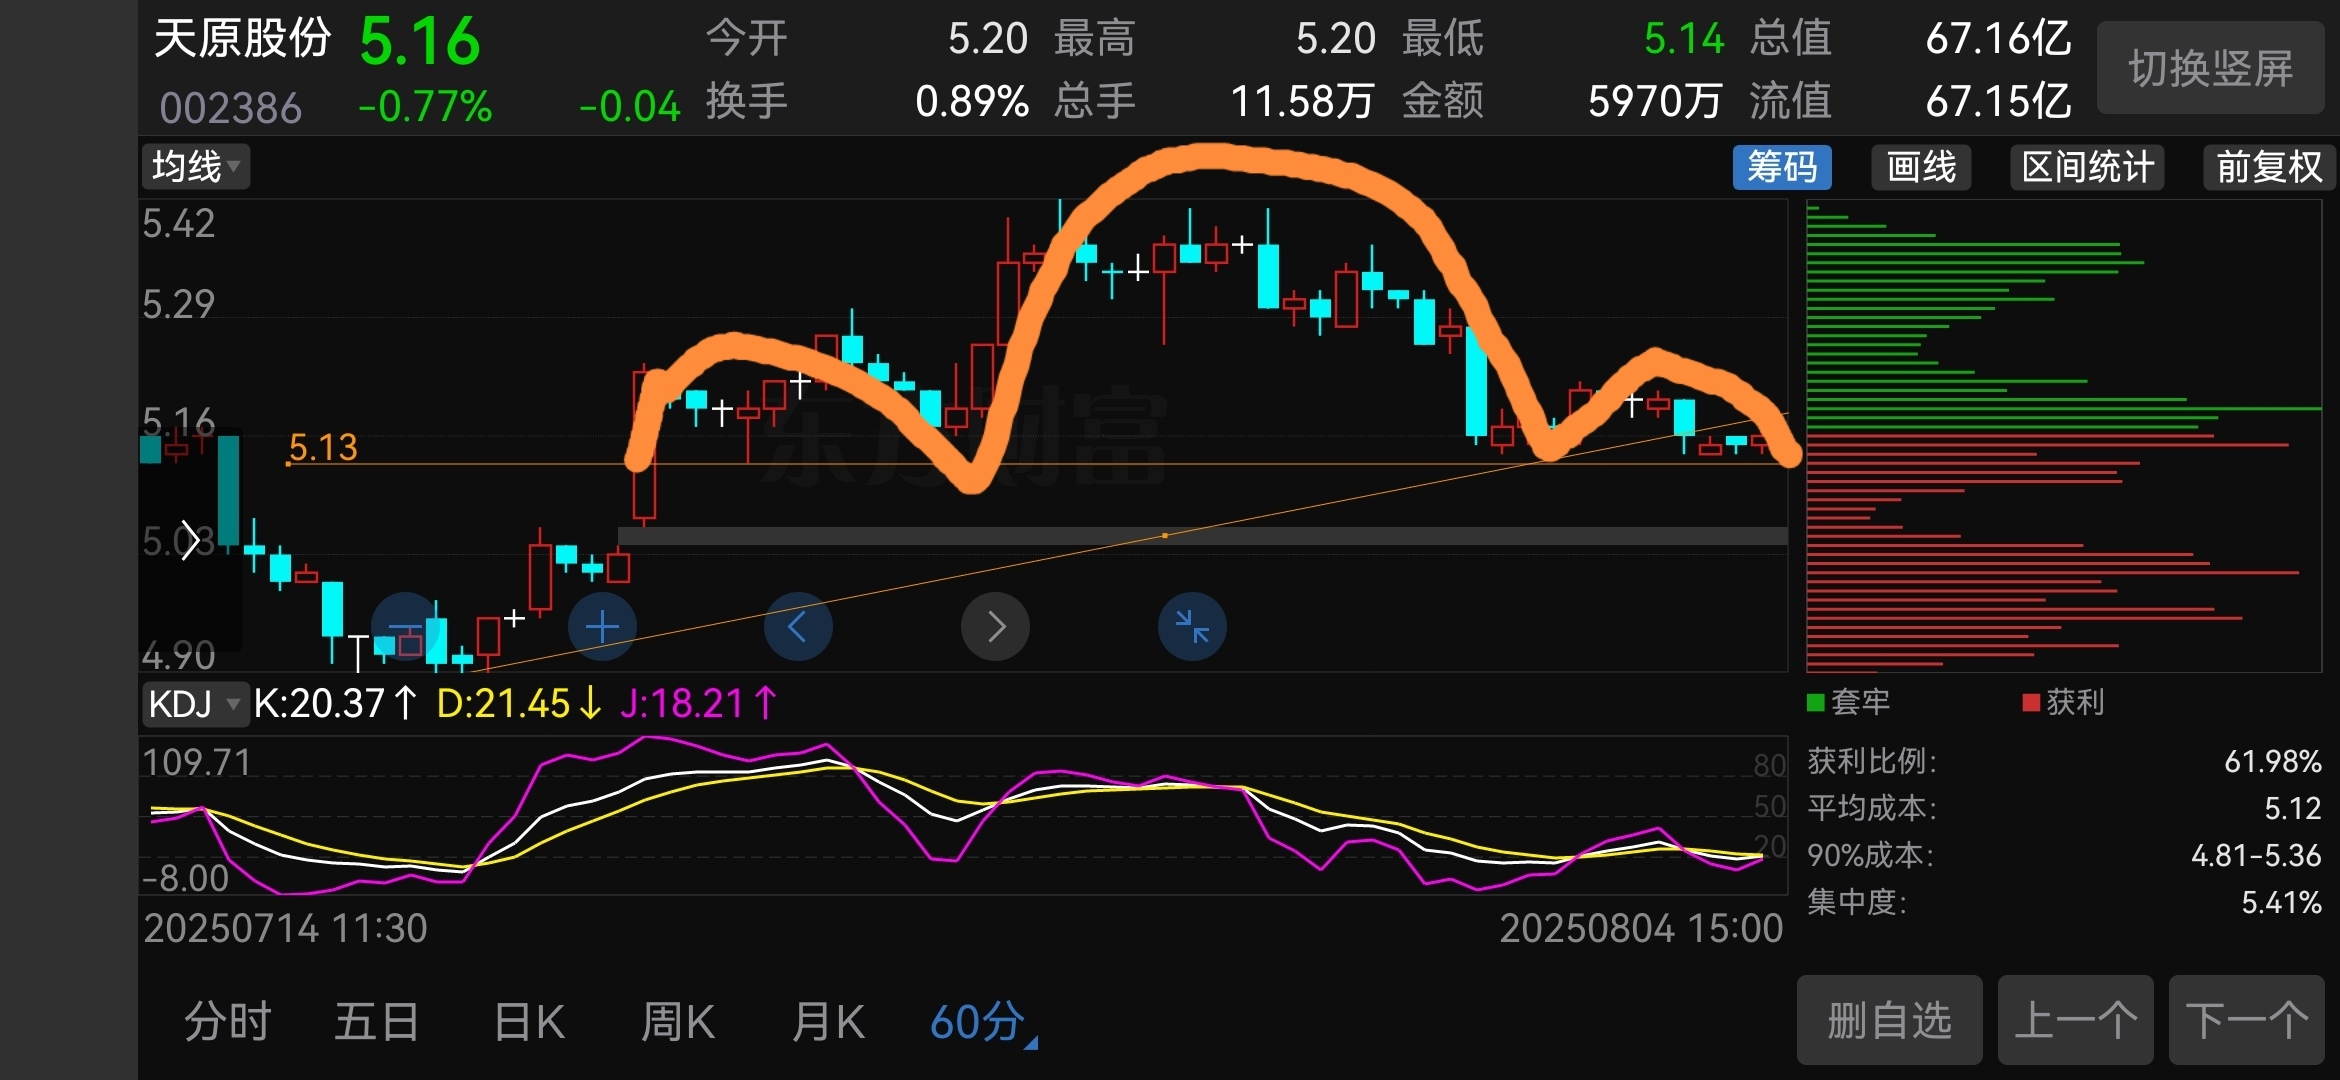Click the current price 5.16
This screenshot has width=2340, height=1080.
420,41
